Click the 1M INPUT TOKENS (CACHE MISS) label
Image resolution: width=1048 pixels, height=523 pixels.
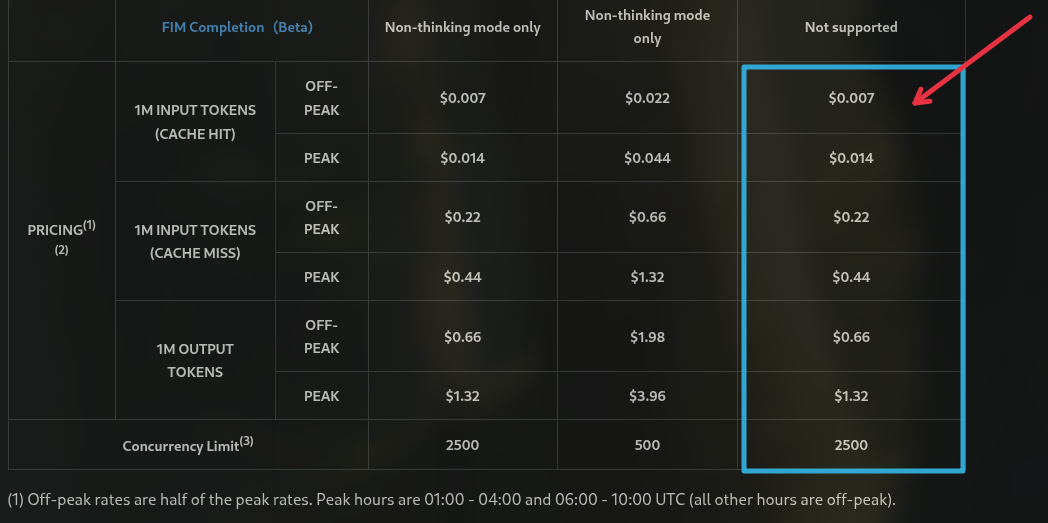click(x=195, y=241)
